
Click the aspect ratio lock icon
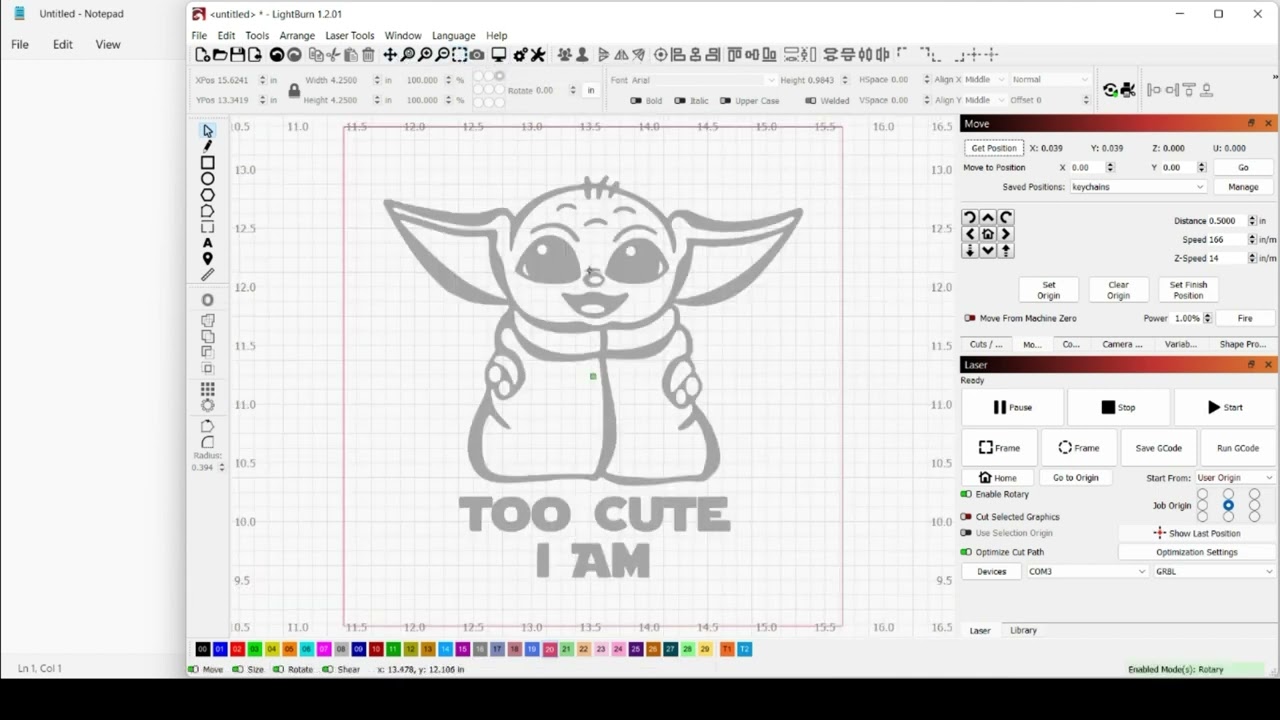[294, 90]
